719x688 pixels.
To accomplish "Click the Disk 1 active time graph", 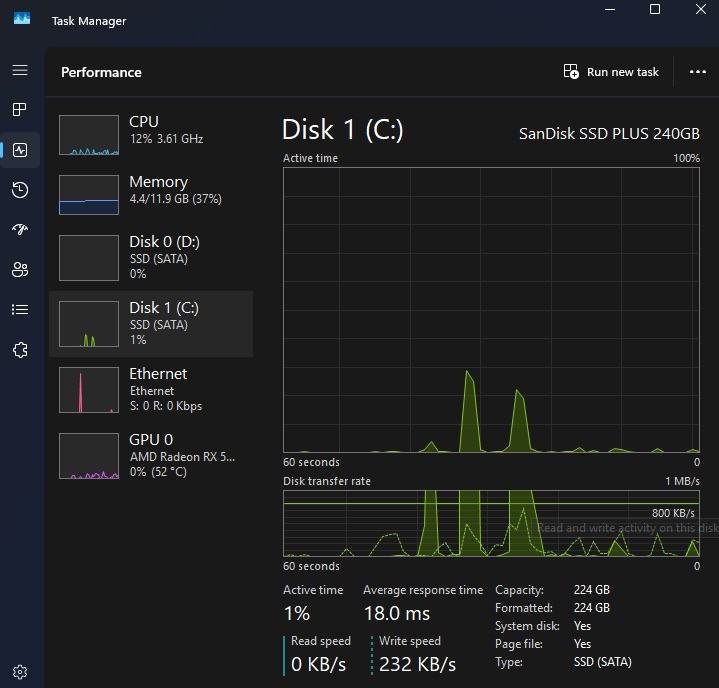I will 492,310.
